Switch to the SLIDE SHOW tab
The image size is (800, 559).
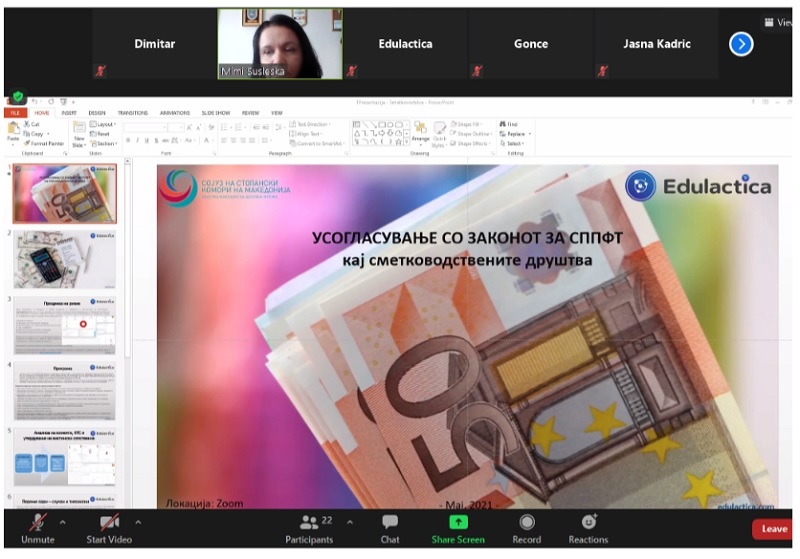tap(216, 113)
